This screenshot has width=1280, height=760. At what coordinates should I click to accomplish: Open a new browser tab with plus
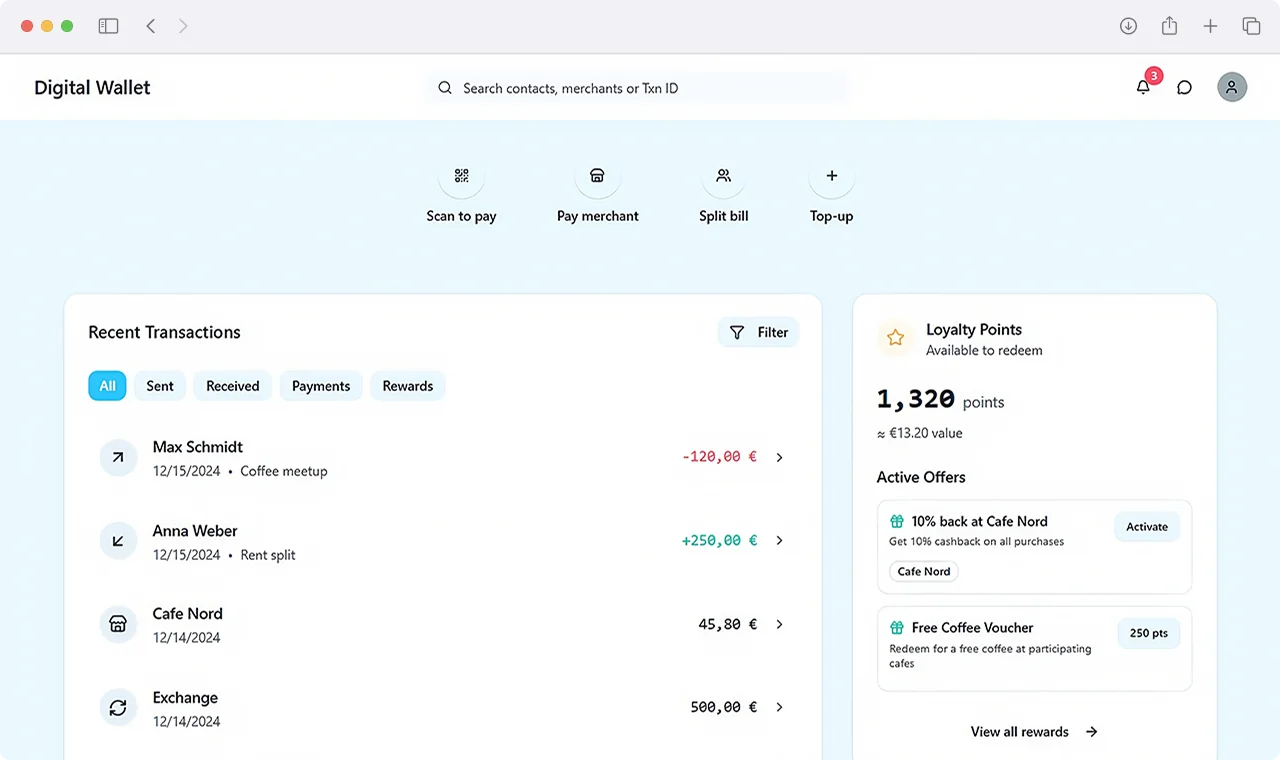[x=1210, y=26]
